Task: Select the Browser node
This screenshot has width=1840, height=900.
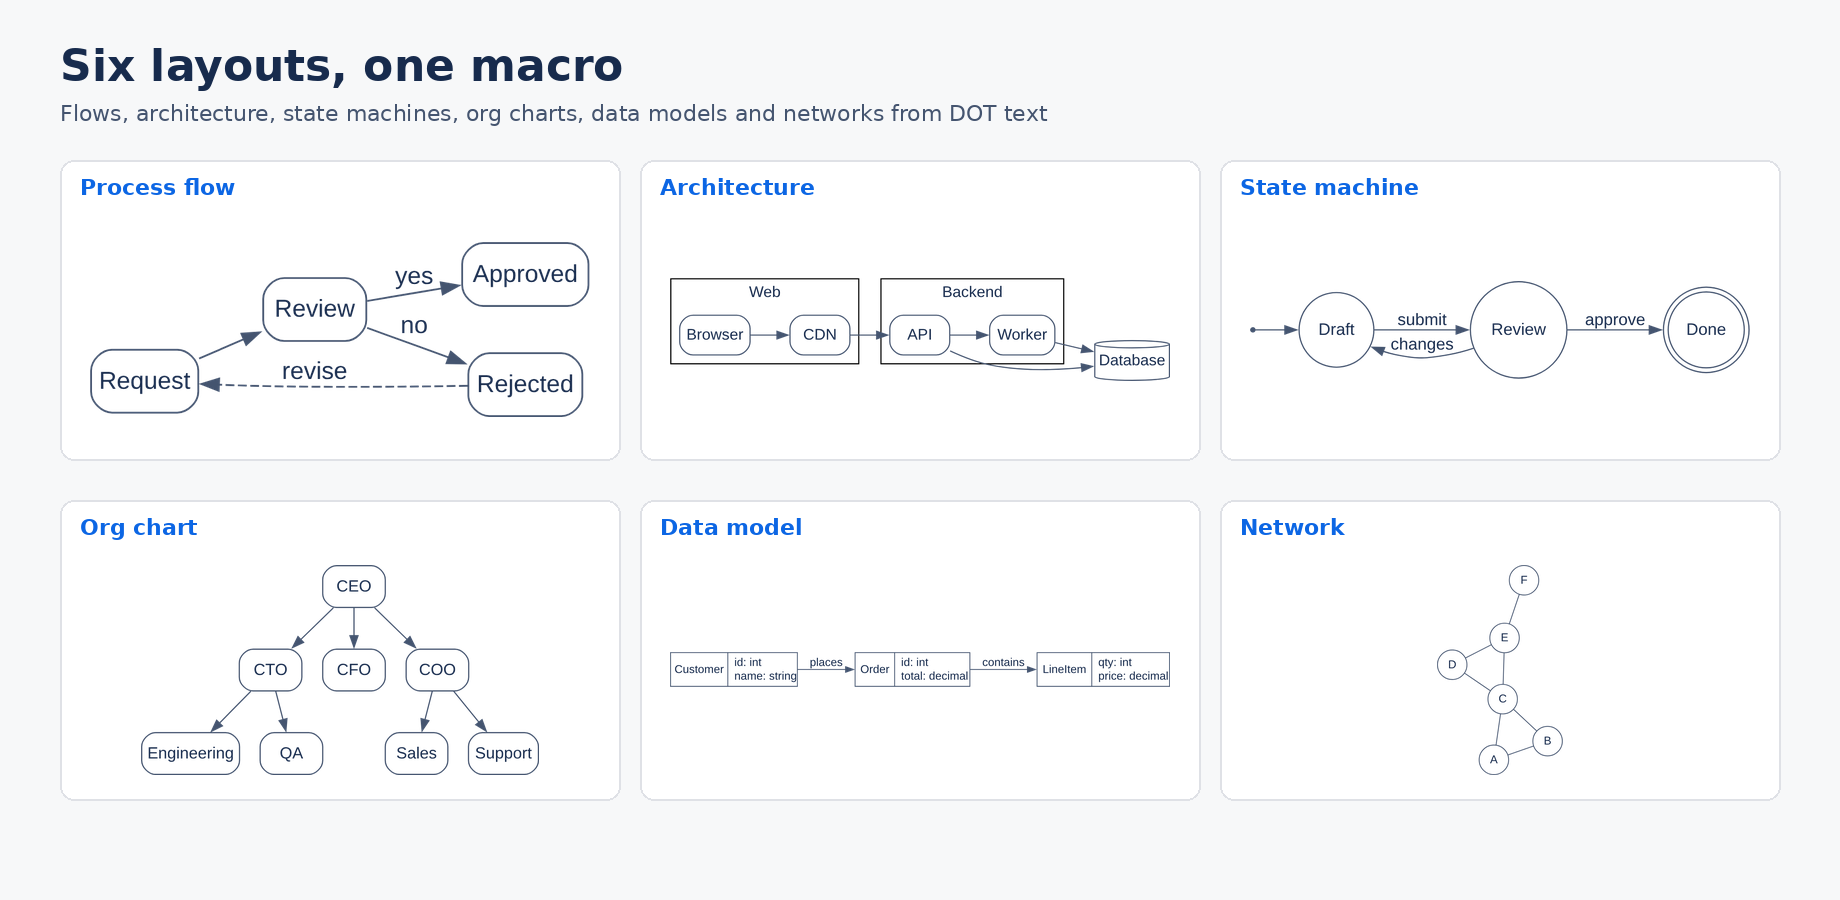Action: [715, 335]
